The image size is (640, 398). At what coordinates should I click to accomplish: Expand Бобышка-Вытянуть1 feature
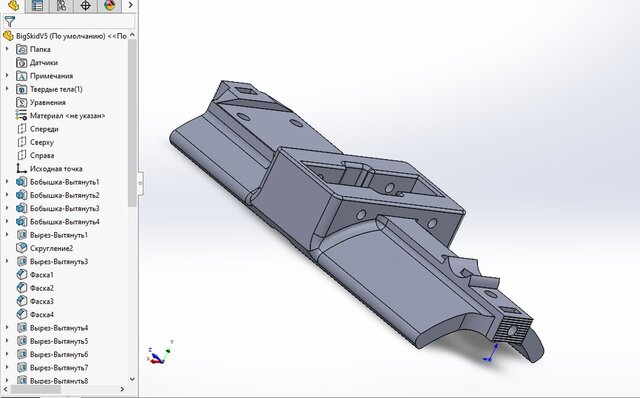tap(7, 182)
